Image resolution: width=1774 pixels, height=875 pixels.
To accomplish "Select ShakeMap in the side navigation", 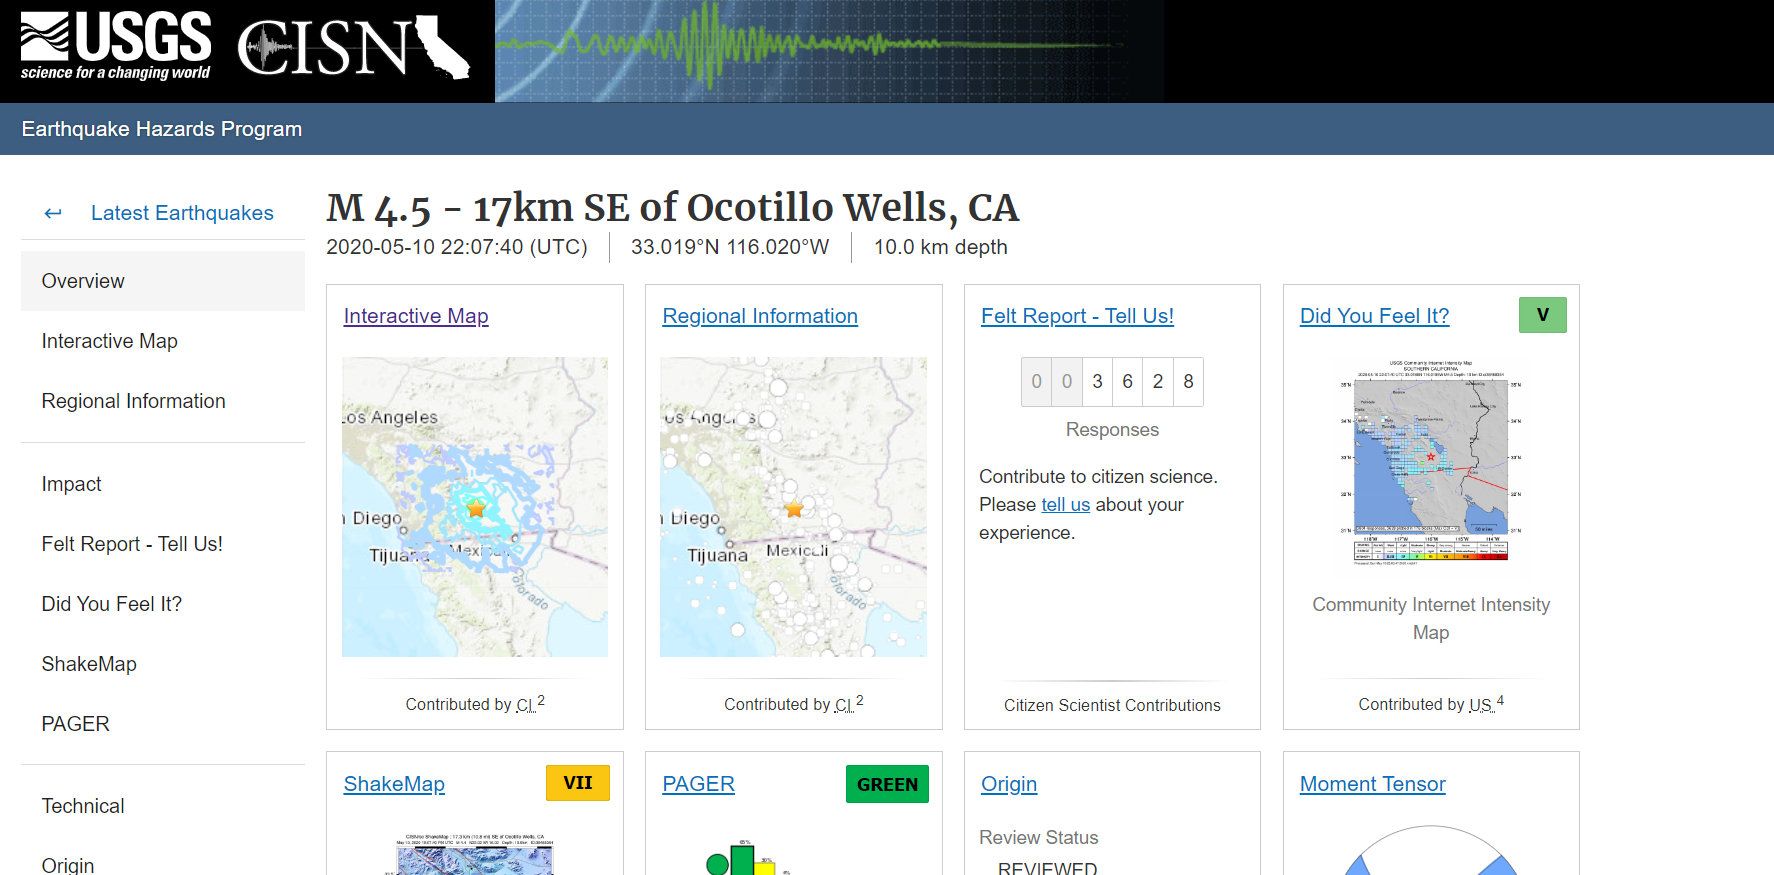I will pyautogui.click(x=89, y=664).
